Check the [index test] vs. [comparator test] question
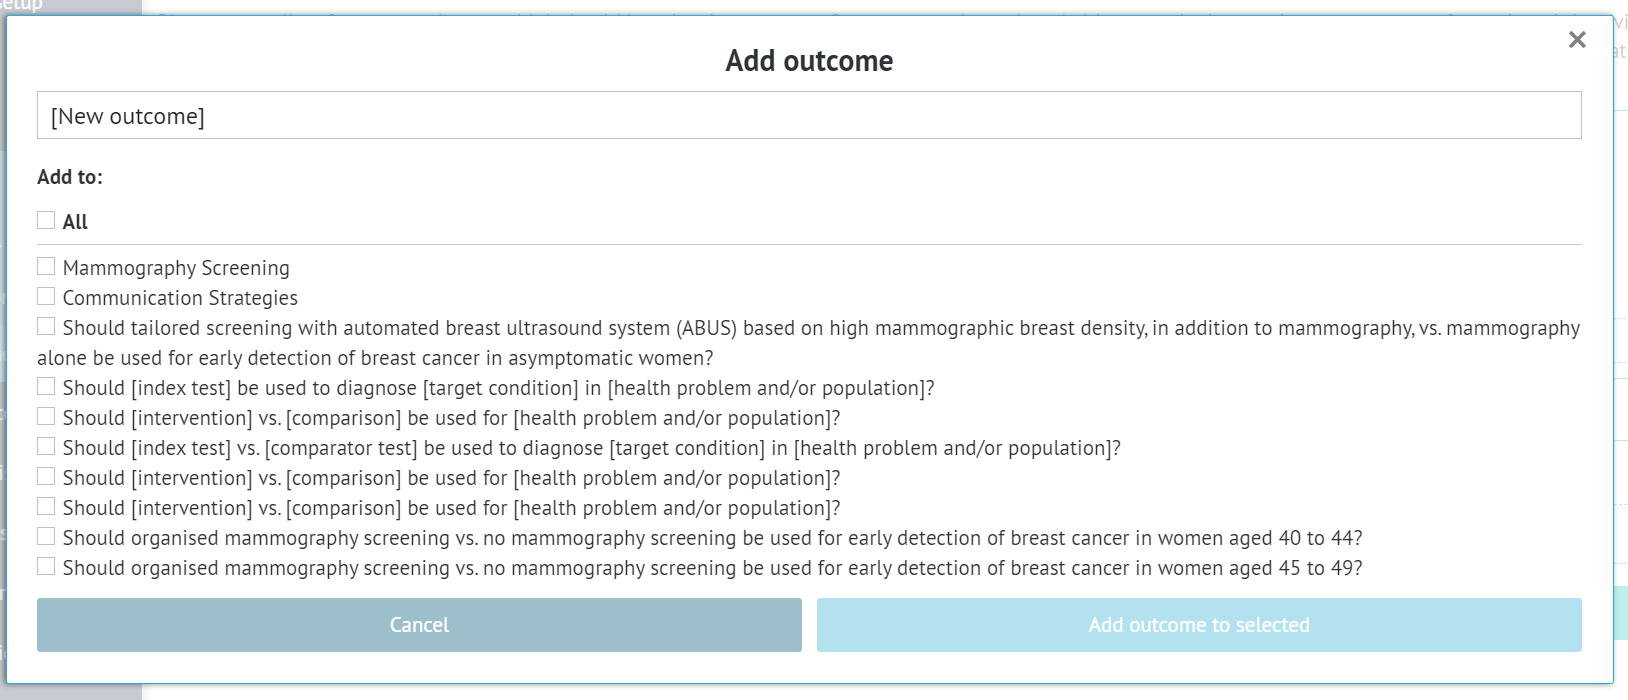This screenshot has height=700, width=1628. (45, 446)
